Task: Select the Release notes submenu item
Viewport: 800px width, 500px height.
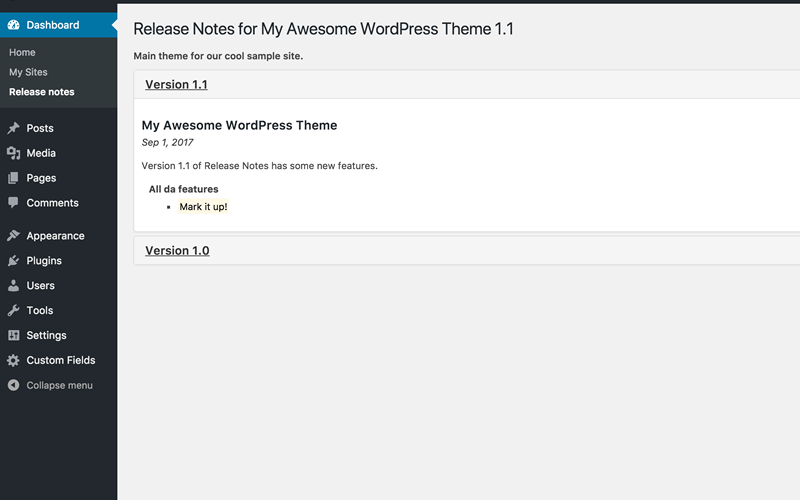Action: click(41, 92)
